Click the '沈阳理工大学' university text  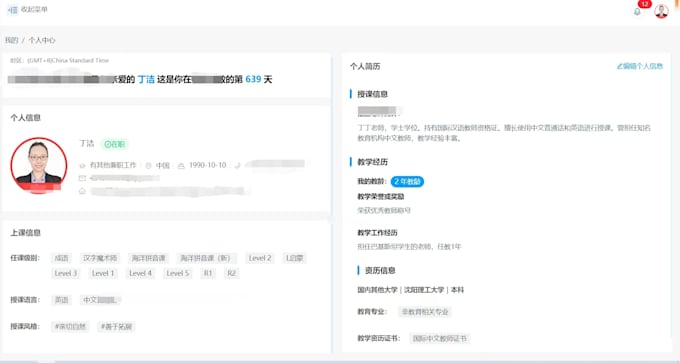click(424, 290)
